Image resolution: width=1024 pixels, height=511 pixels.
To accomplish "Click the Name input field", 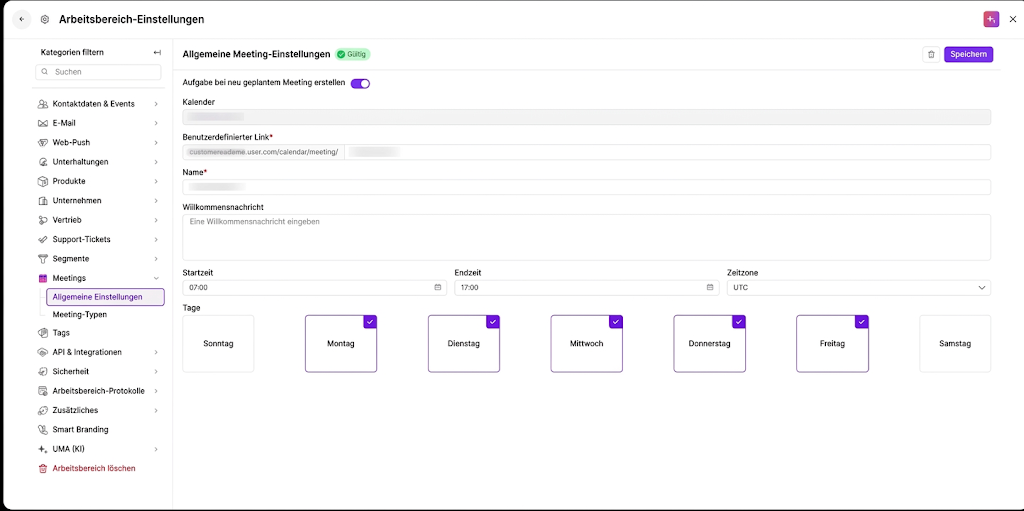I will (x=586, y=187).
